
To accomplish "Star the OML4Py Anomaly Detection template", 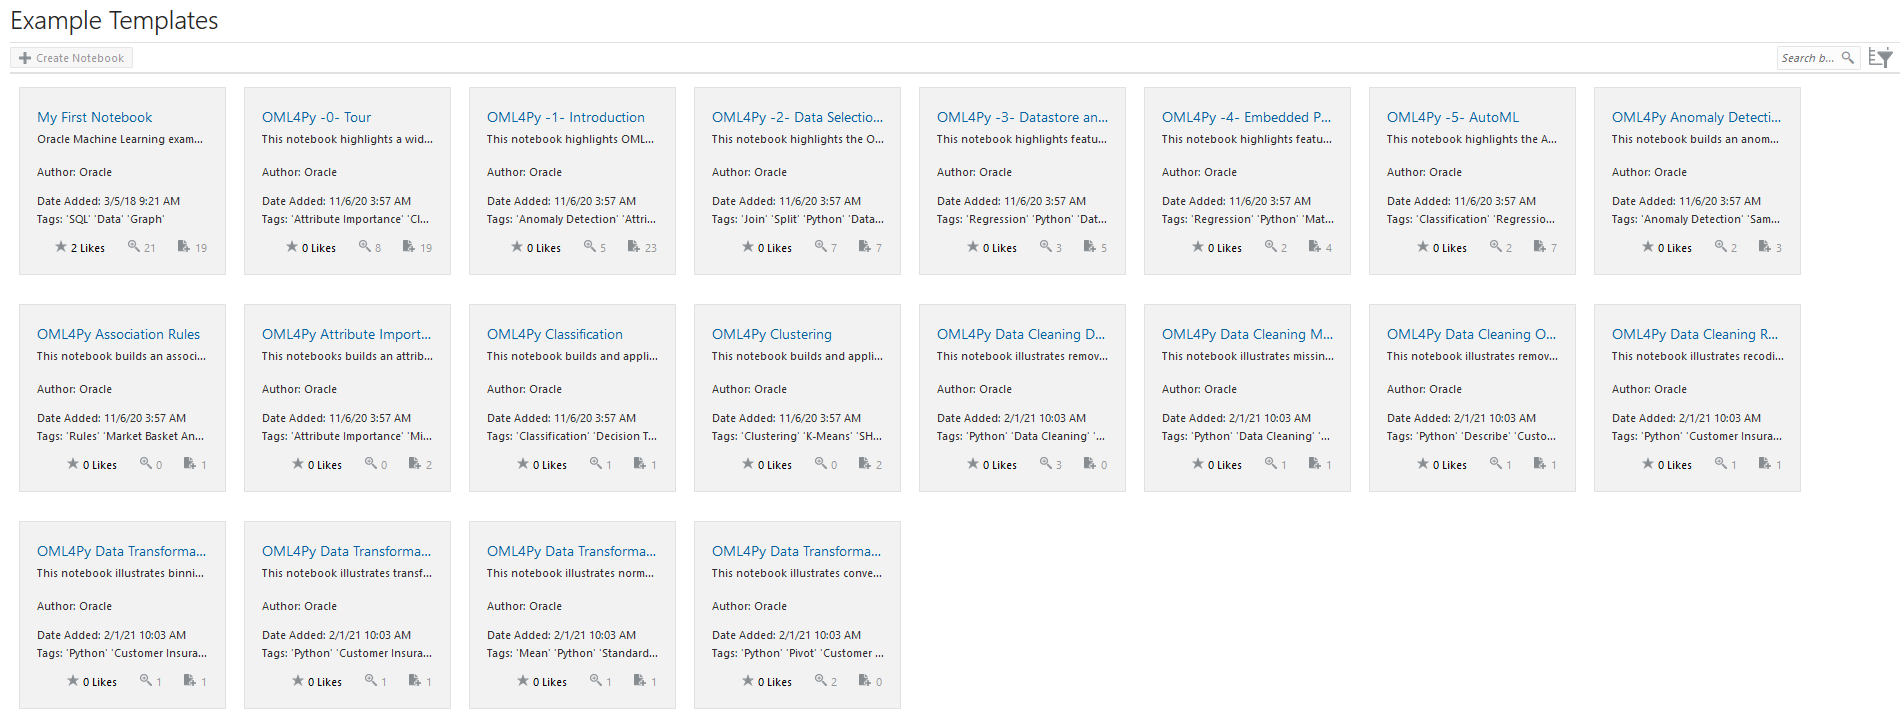I will 1648,247.
